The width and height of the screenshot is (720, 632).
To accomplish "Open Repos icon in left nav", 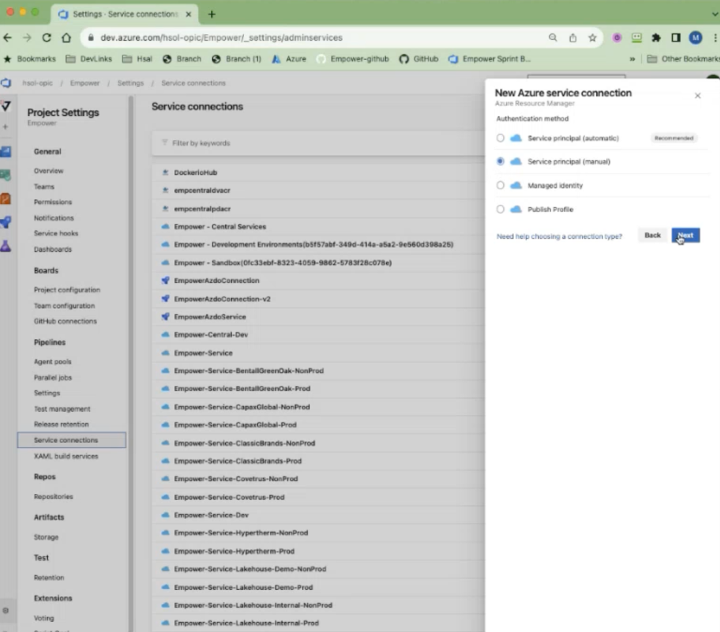I will coord(6,198).
